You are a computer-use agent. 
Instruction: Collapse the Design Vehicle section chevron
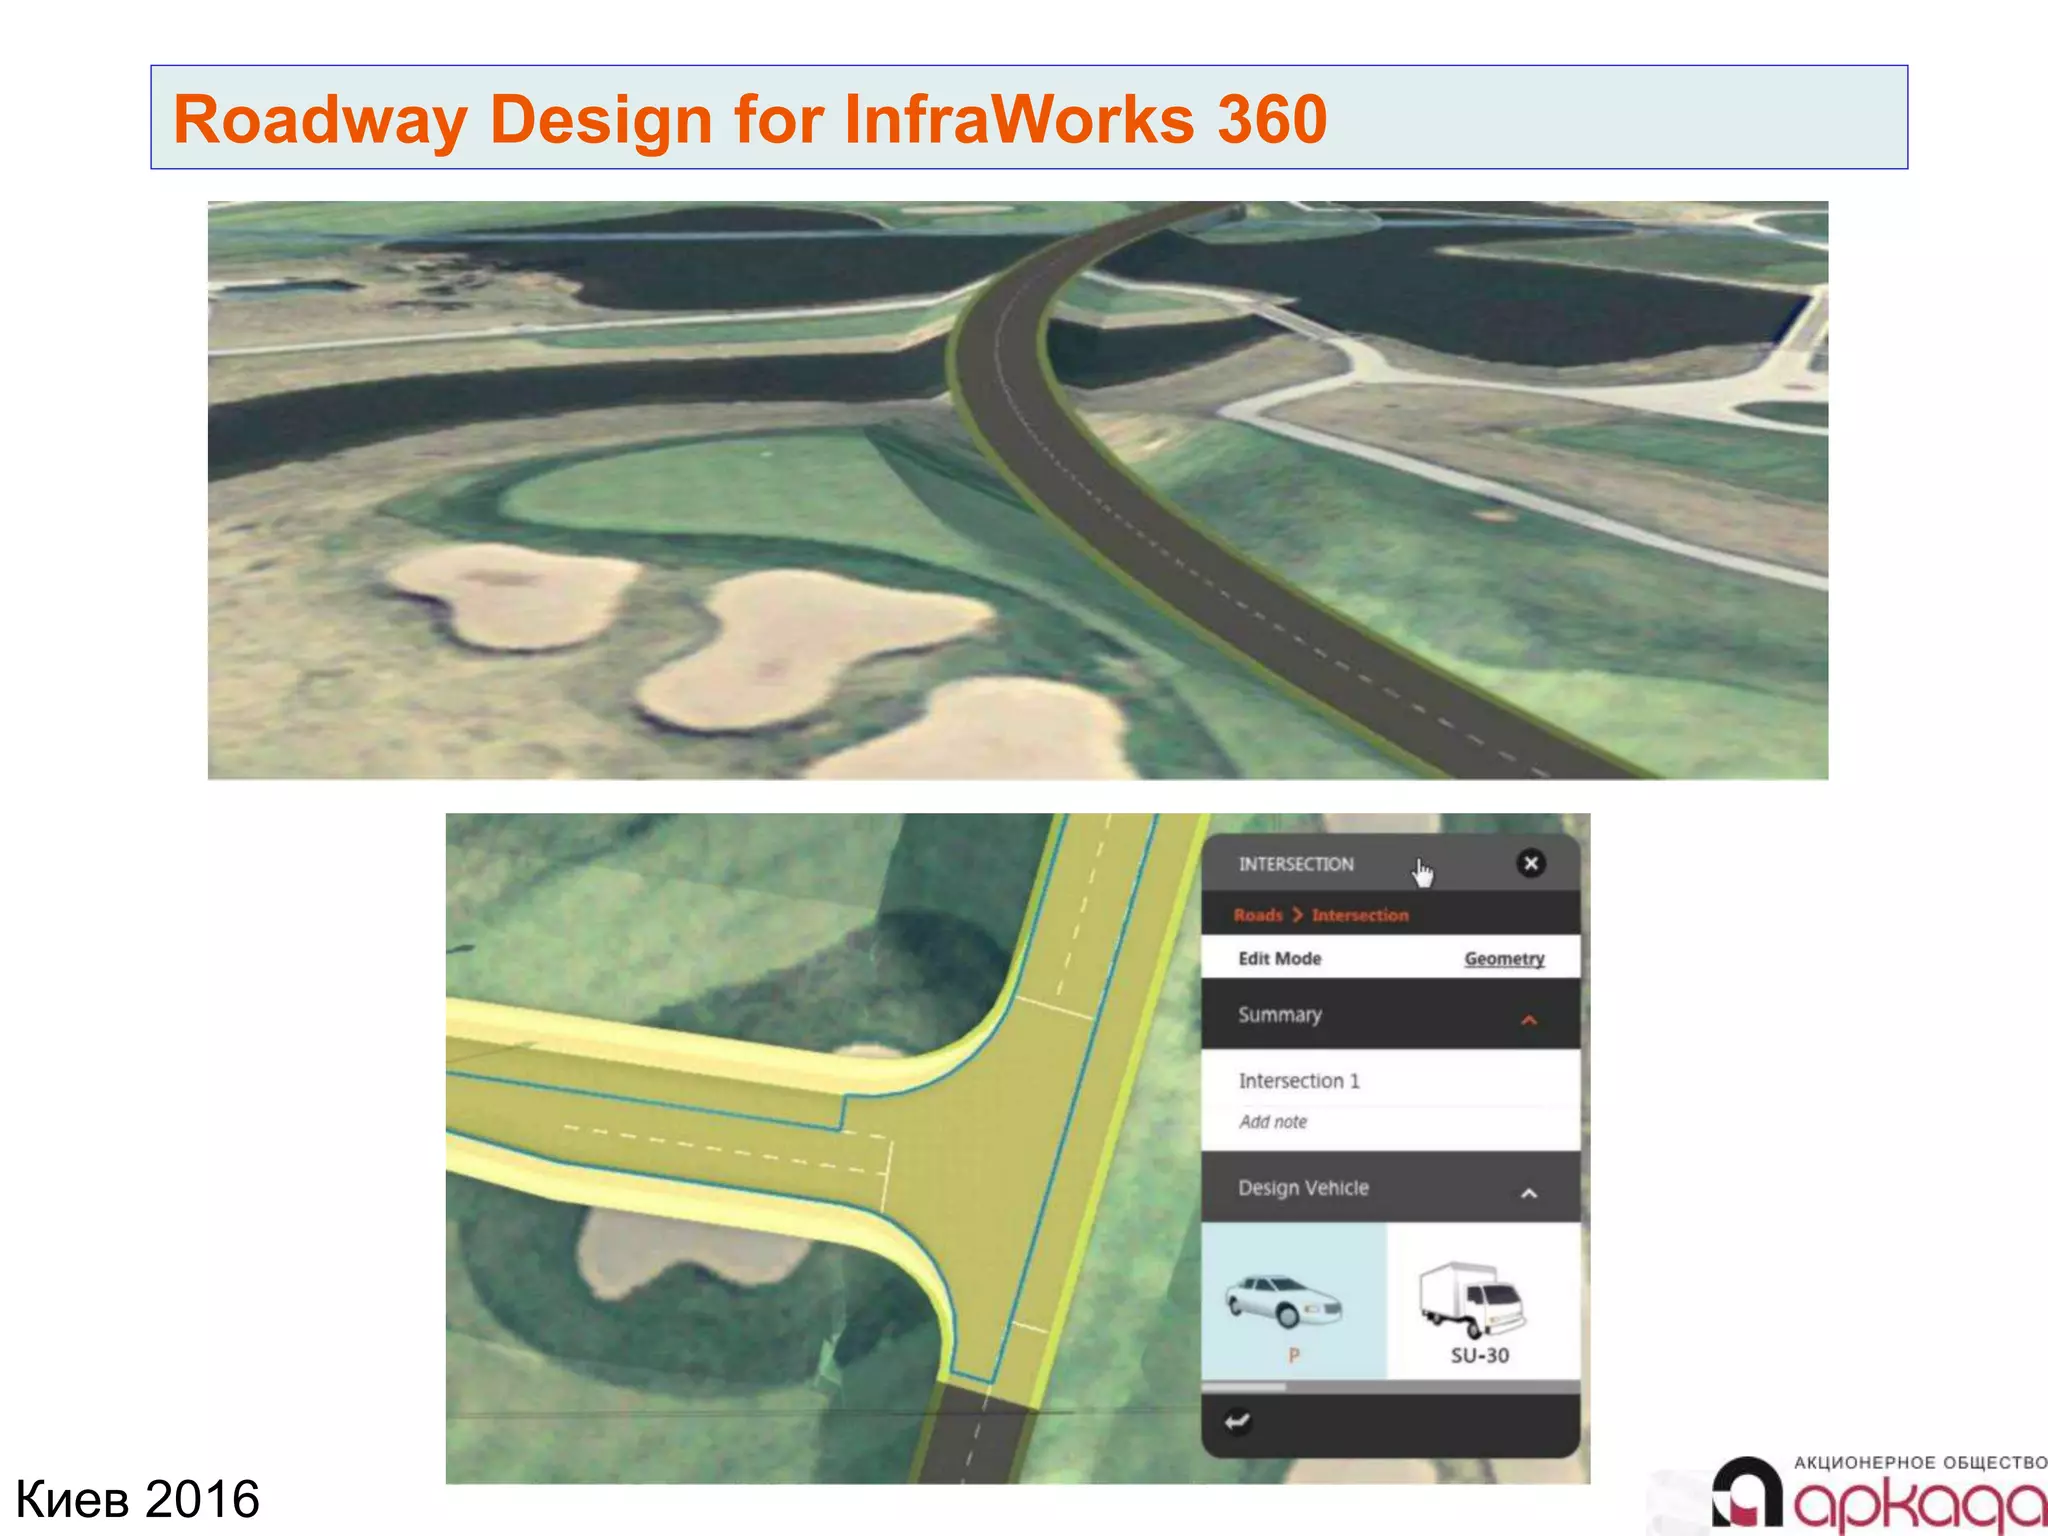tap(1529, 1193)
